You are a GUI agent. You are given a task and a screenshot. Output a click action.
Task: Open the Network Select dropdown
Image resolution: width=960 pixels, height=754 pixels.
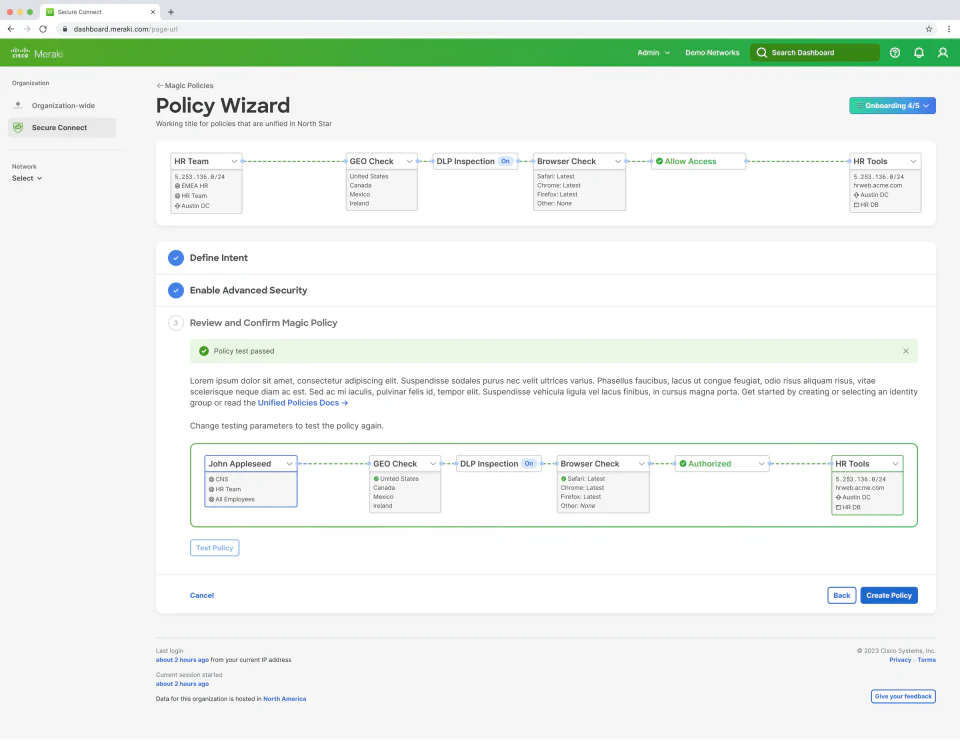[27, 178]
